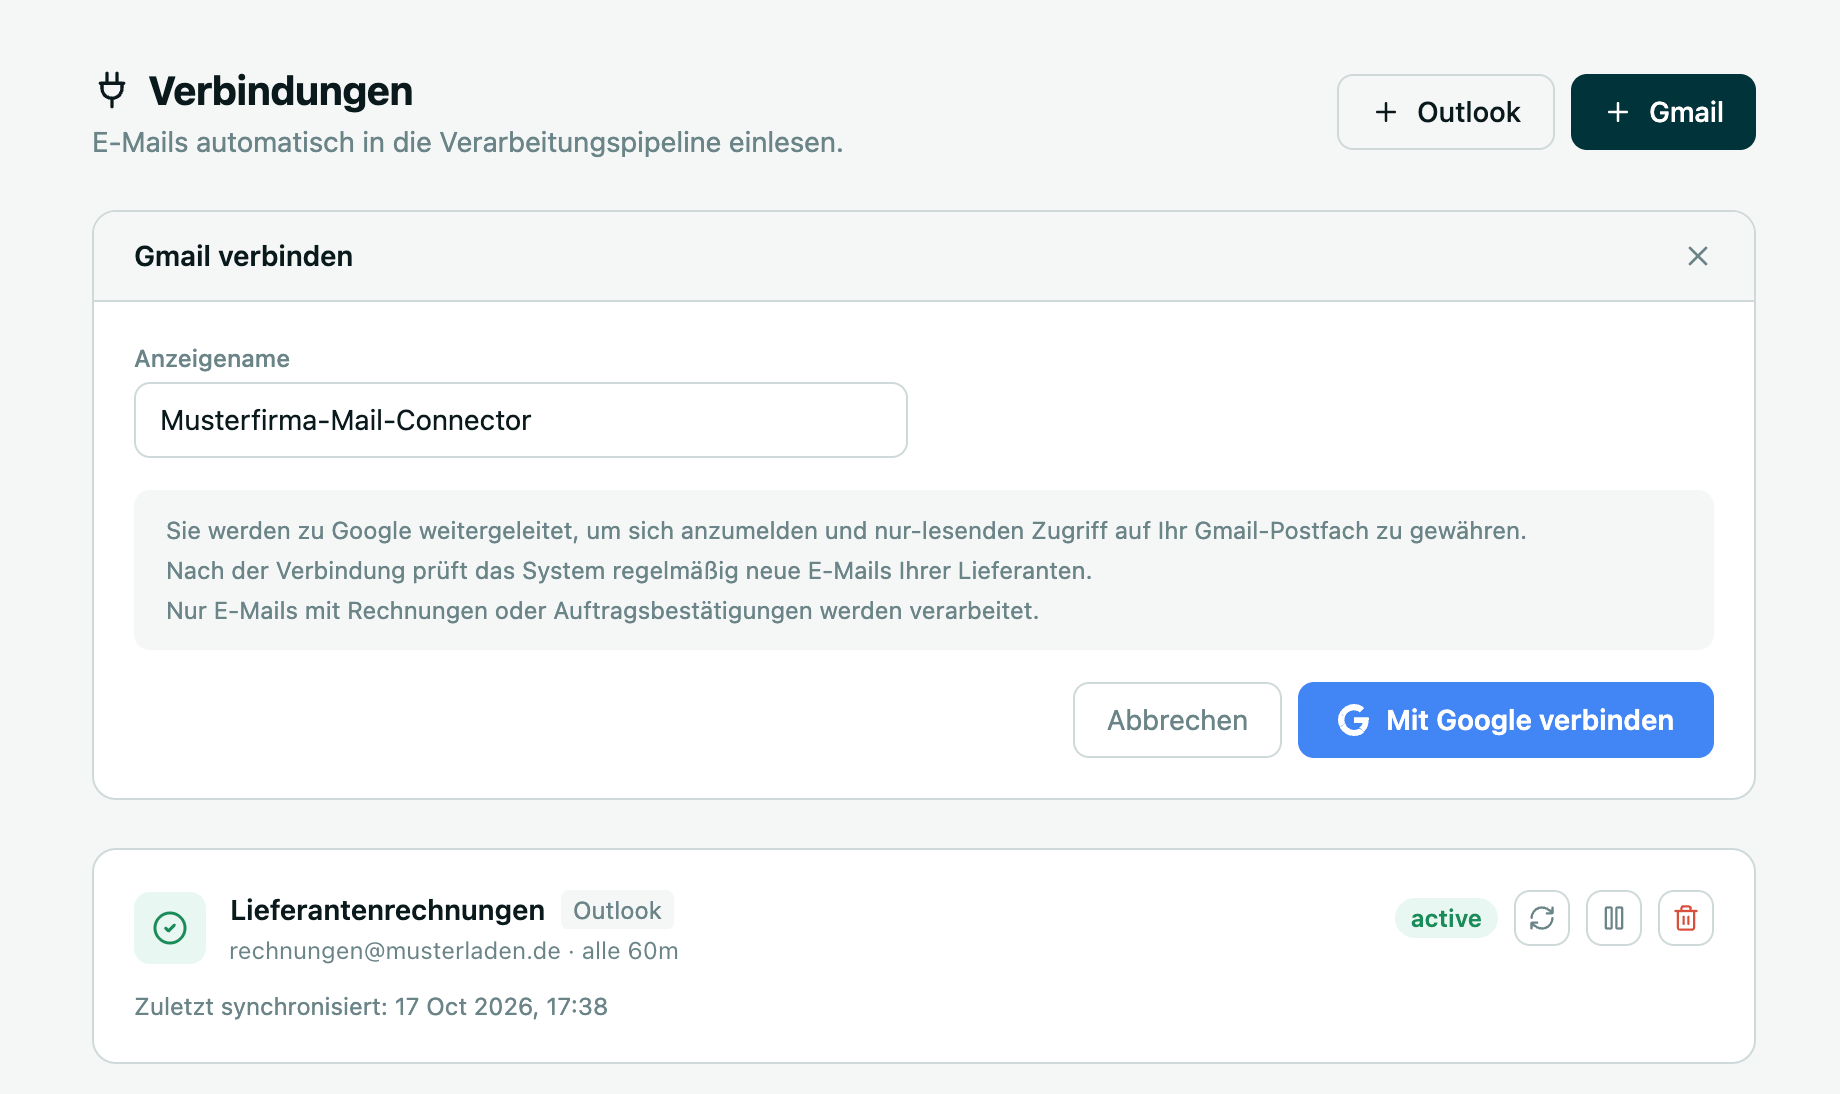Focus the Anzeigename input field
Image resolution: width=1840 pixels, height=1094 pixels.
[x=521, y=420]
